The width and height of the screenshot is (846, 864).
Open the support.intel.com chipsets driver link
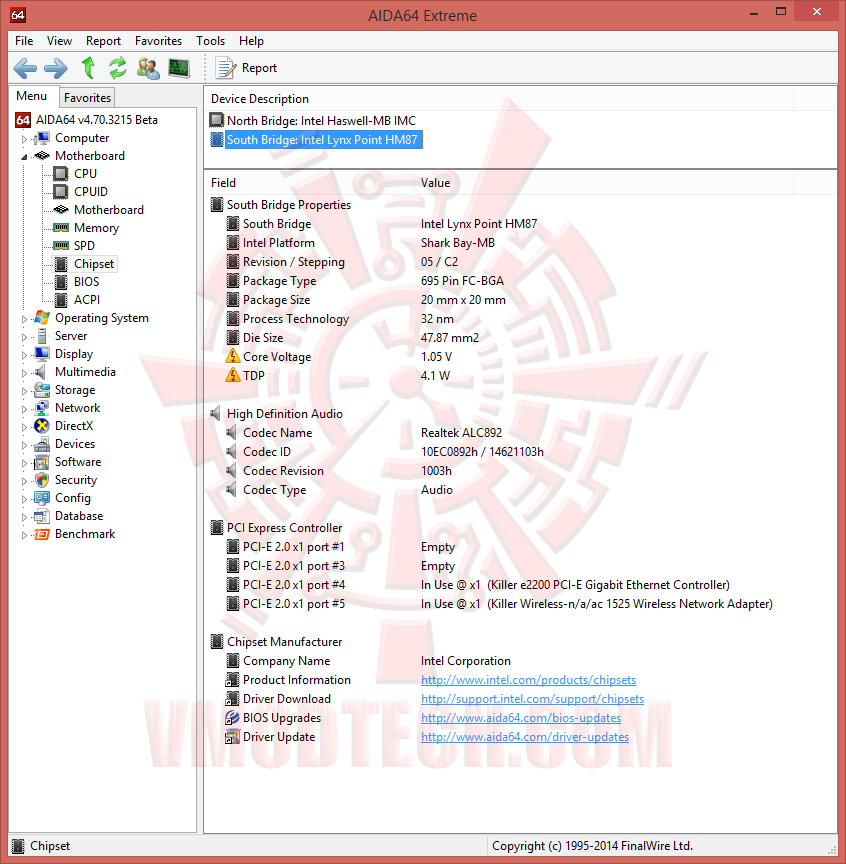click(x=532, y=699)
